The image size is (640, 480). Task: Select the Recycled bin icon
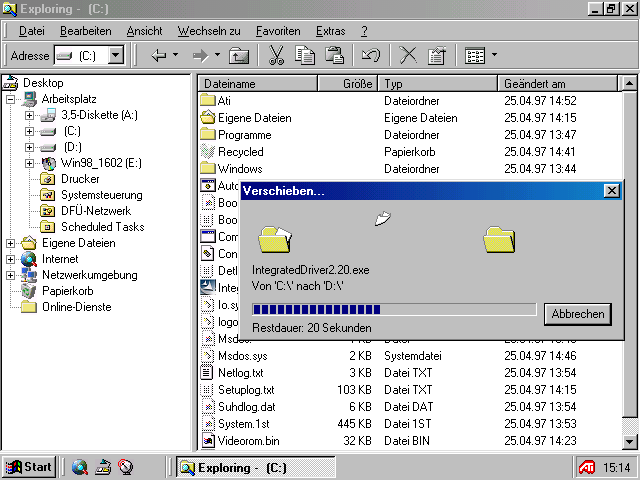pyautogui.click(x=208, y=151)
